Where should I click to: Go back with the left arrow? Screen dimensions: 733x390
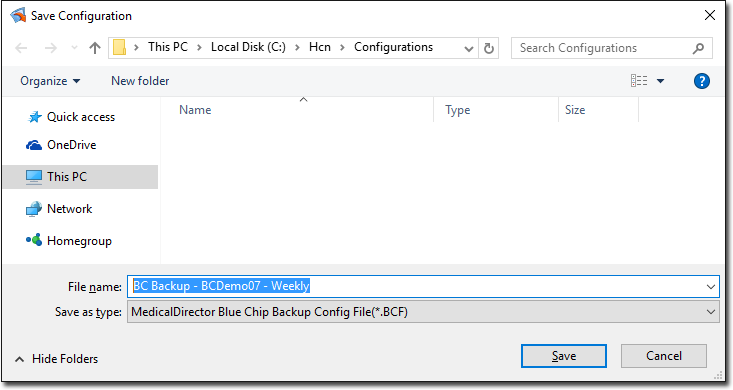coord(22,48)
